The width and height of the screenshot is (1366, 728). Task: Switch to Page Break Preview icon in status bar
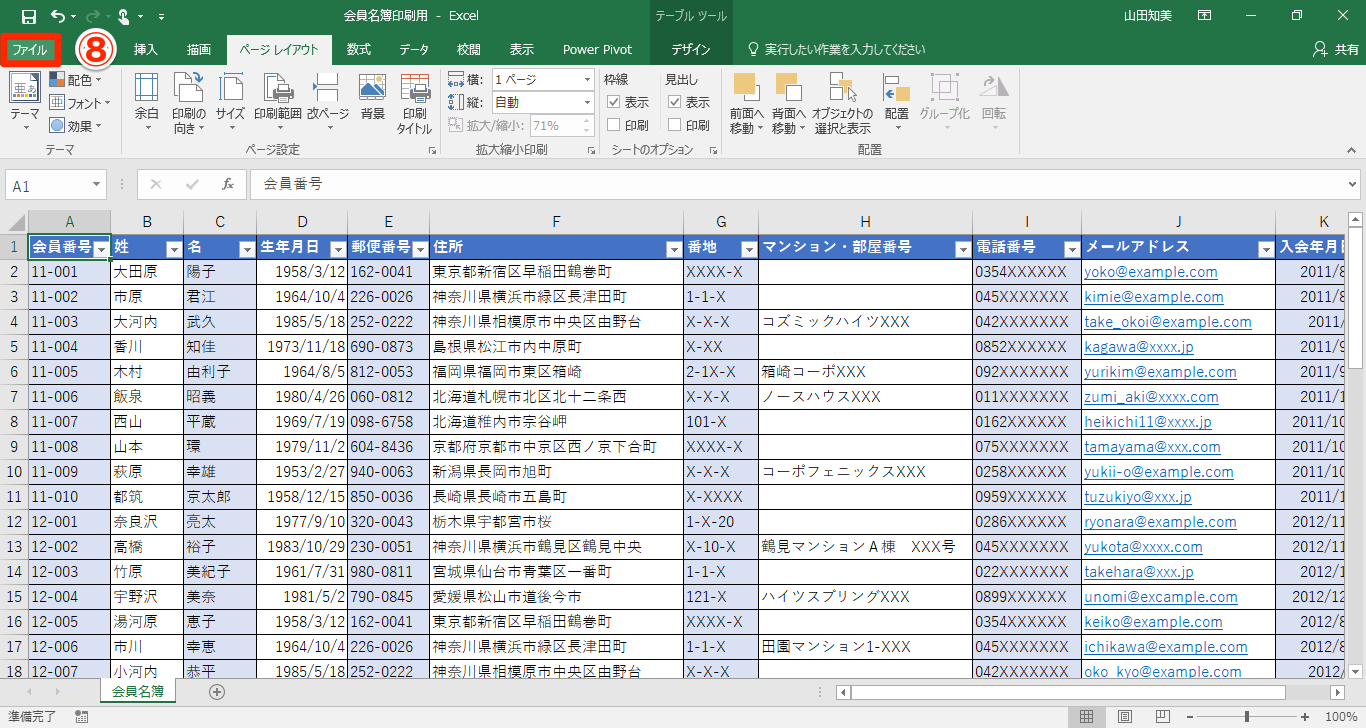point(1163,716)
